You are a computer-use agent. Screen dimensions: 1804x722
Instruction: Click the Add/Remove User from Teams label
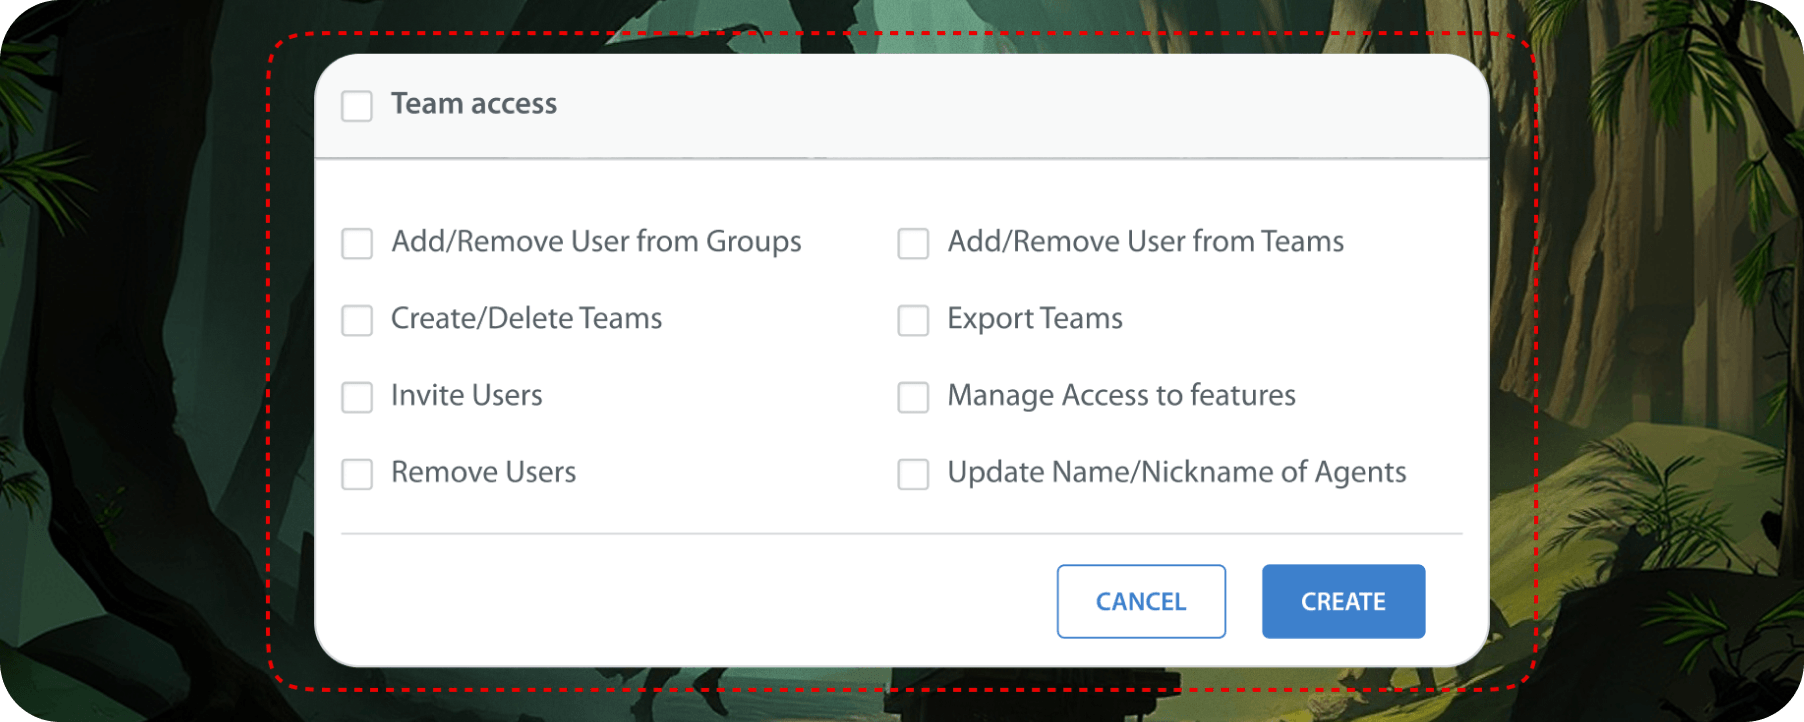tap(1146, 241)
